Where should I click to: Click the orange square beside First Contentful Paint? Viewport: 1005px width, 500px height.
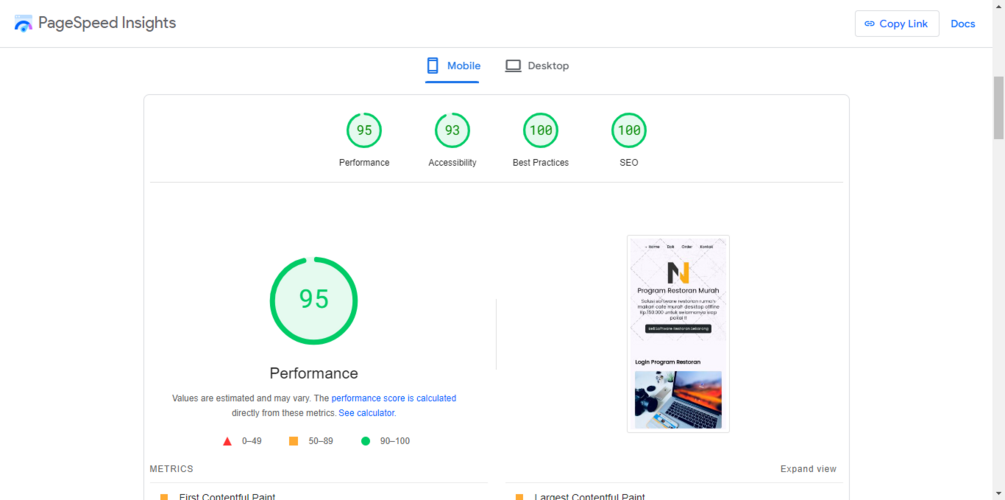163,497
